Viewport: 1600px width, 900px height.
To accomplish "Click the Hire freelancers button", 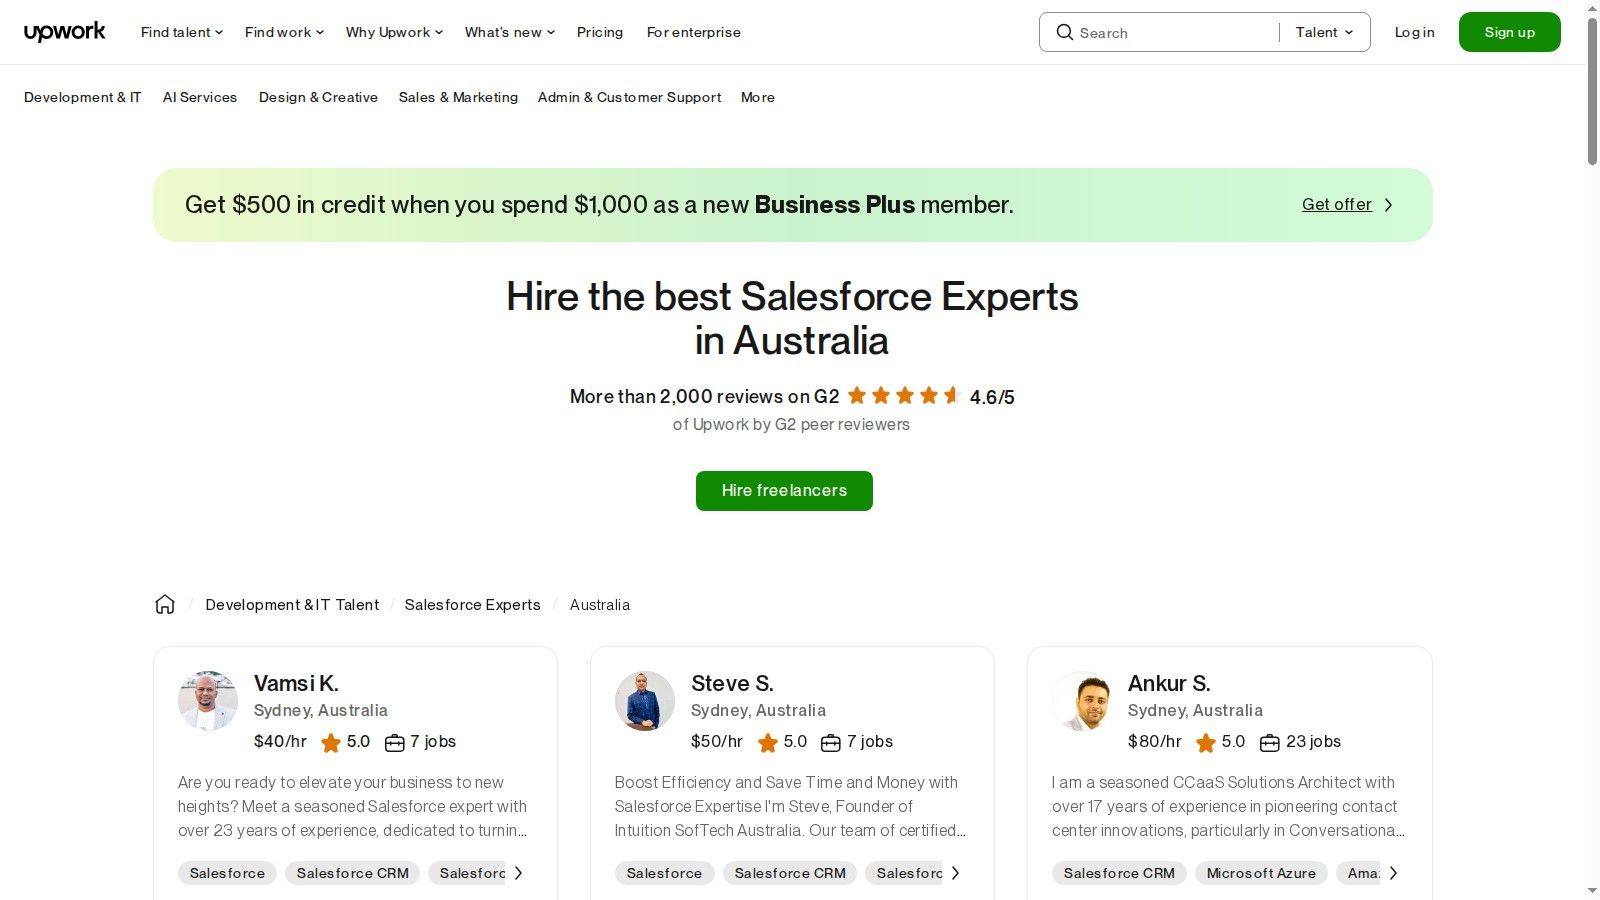I will (x=784, y=490).
